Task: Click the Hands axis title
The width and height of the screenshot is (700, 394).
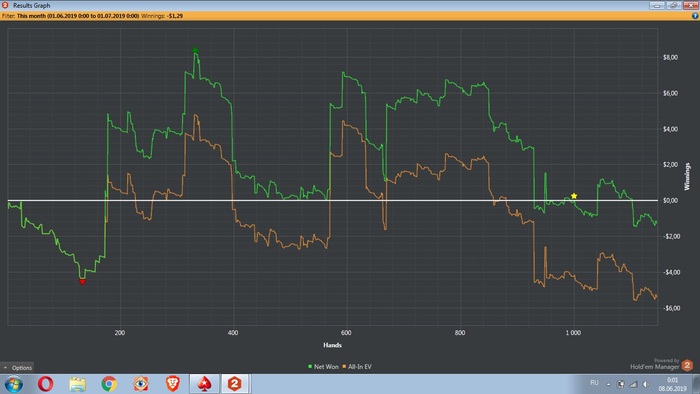Action: coord(332,345)
